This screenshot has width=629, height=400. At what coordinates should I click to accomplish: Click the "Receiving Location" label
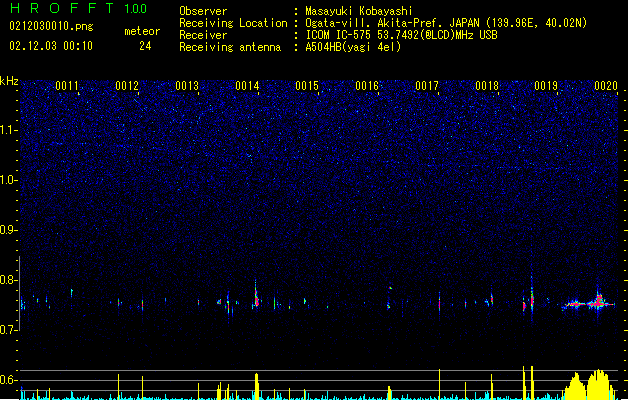233,23
